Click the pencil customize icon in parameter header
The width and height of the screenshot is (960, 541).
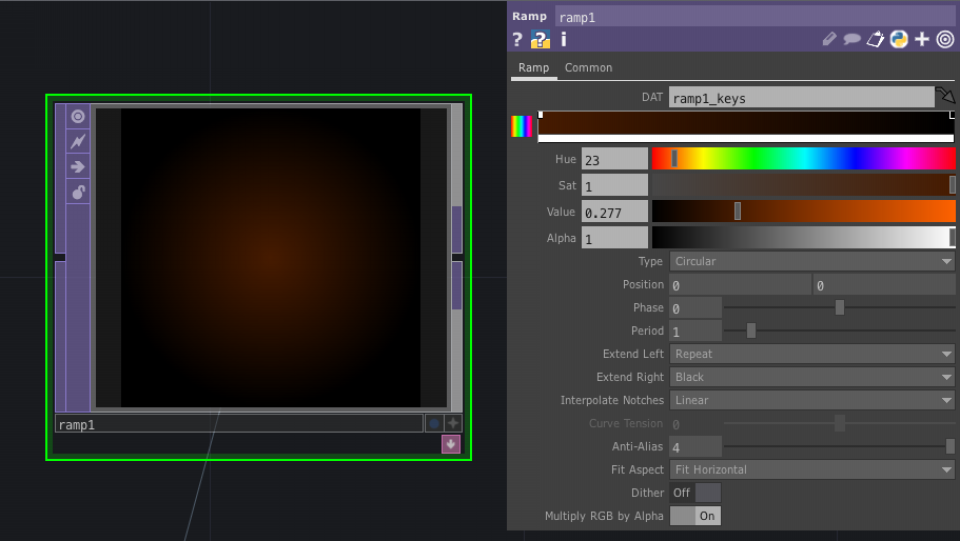(829, 40)
